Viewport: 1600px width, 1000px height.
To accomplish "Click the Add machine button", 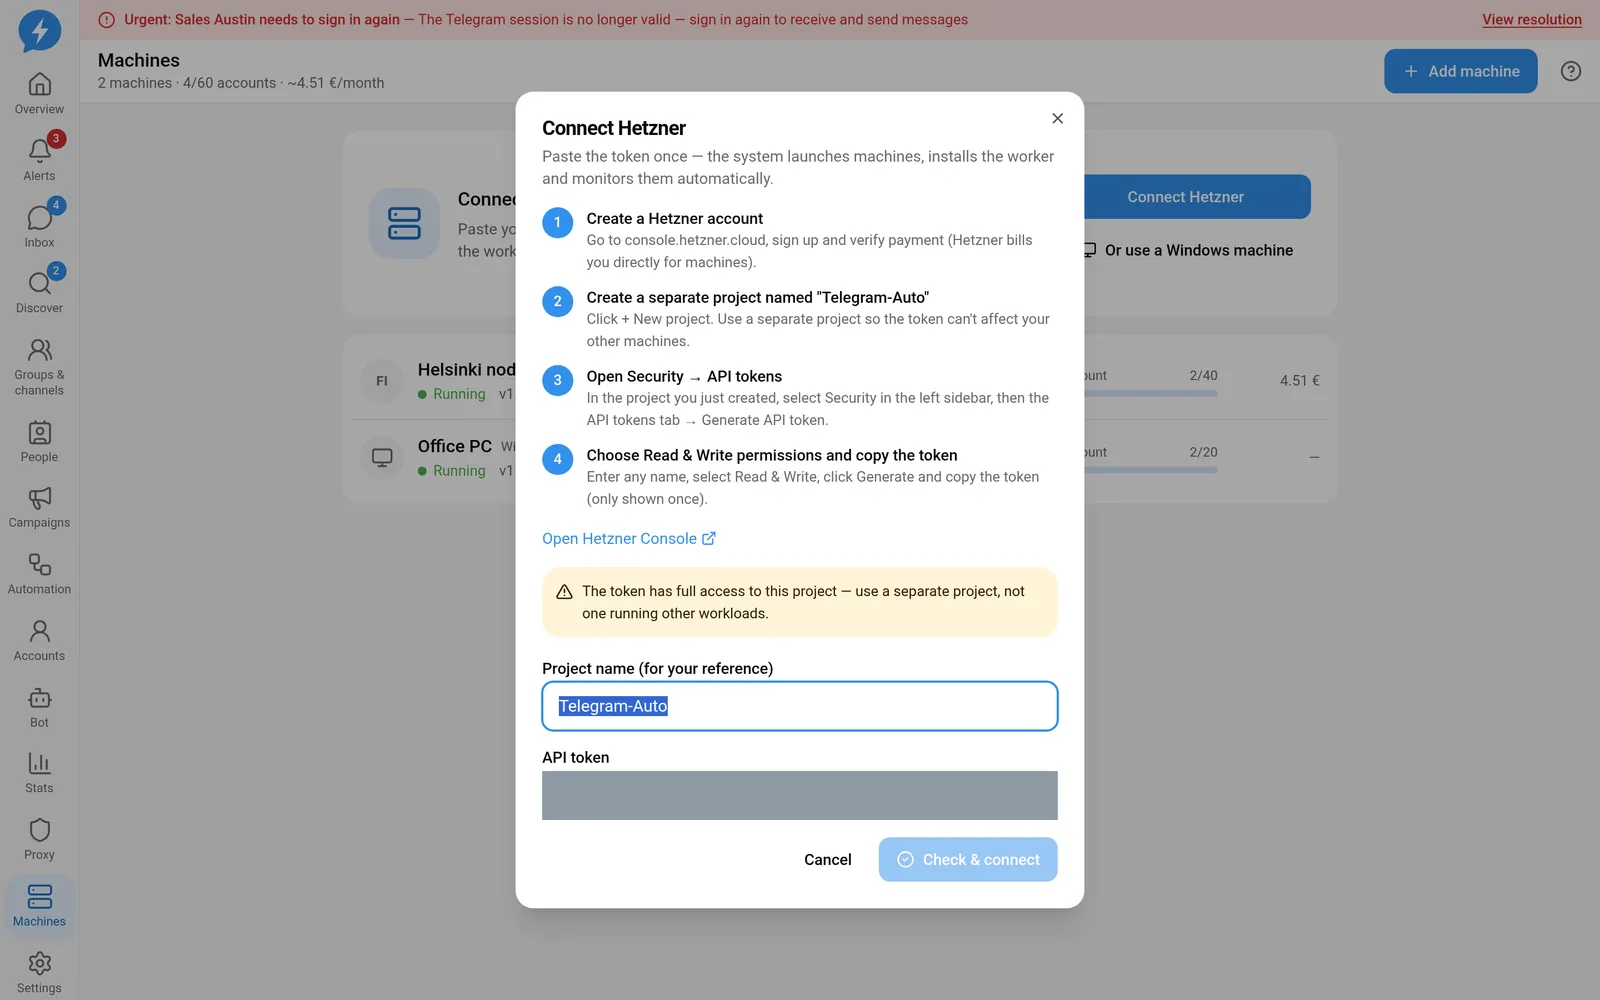I will [1461, 71].
